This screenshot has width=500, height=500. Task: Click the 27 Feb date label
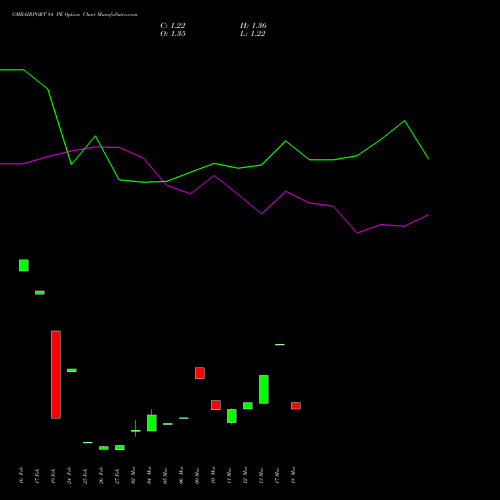click(117, 475)
